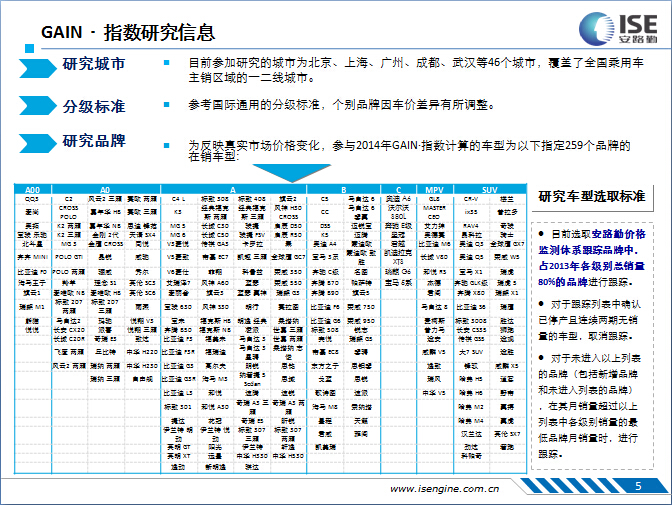Select the 东方之子 cell
Viewport: 672px width, 505px height.
pyautogui.click(x=324, y=367)
